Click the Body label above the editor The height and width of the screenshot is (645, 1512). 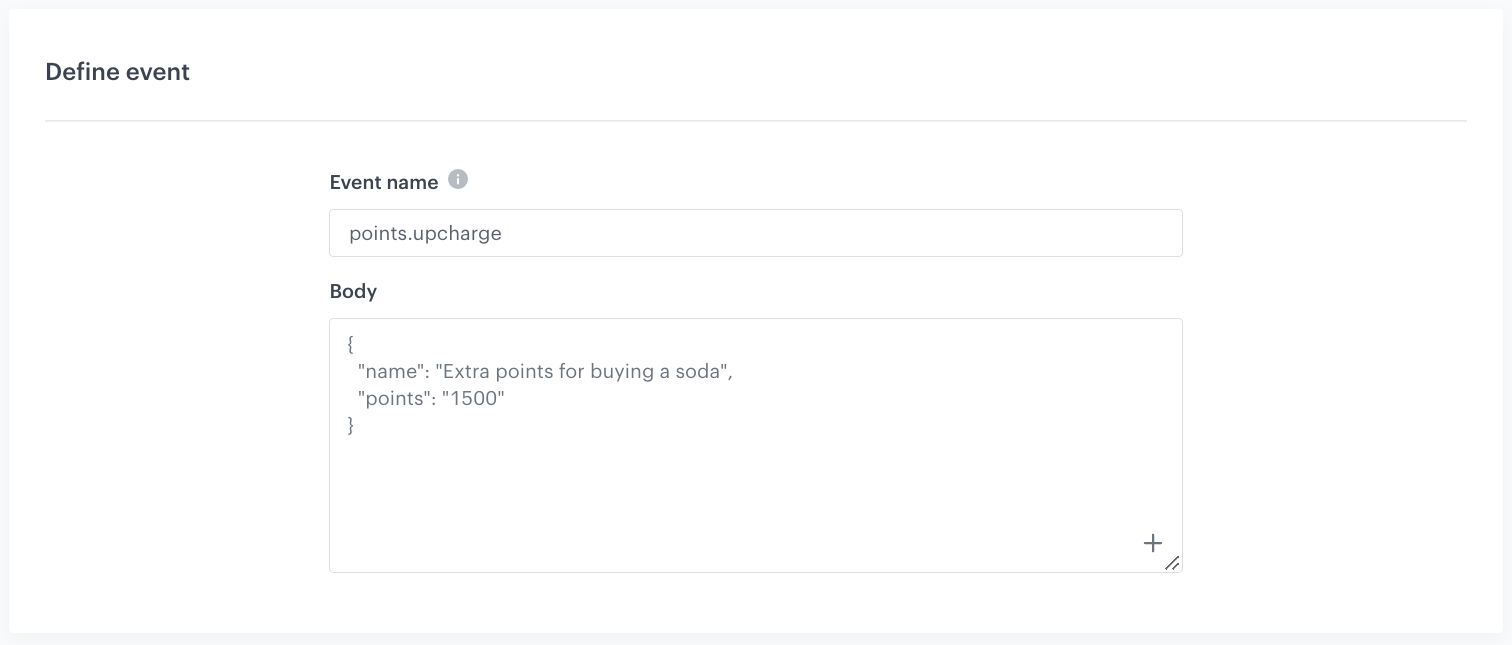353,291
